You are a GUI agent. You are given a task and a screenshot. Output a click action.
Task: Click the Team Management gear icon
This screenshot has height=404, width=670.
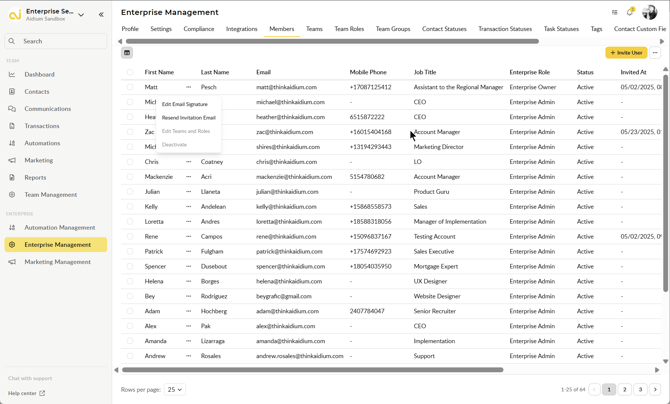tap(12, 195)
